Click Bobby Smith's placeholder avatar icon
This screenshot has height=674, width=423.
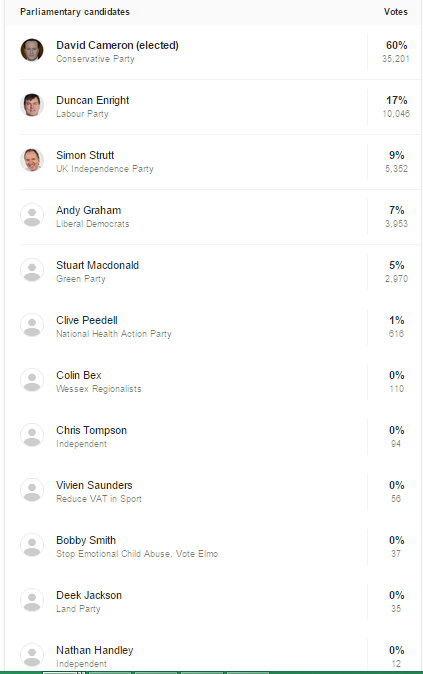(32, 545)
